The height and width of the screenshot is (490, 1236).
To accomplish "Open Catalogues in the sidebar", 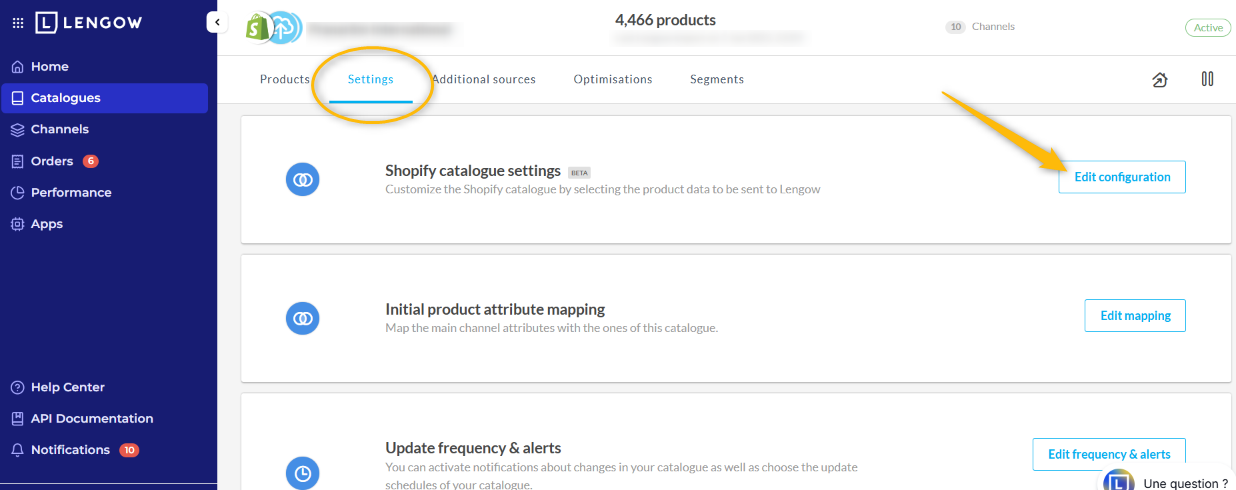I will (65, 98).
